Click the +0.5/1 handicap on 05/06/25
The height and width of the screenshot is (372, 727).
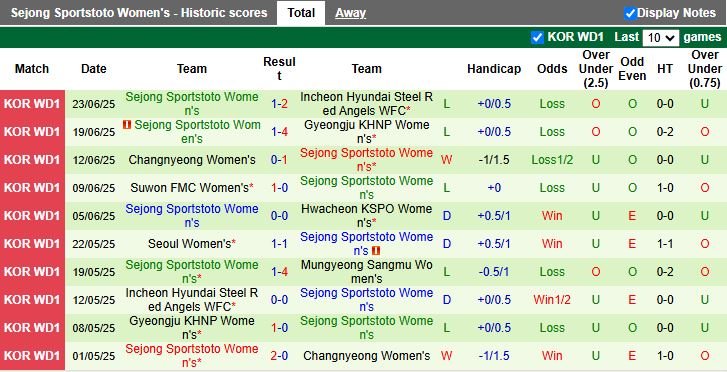point(494,216)
